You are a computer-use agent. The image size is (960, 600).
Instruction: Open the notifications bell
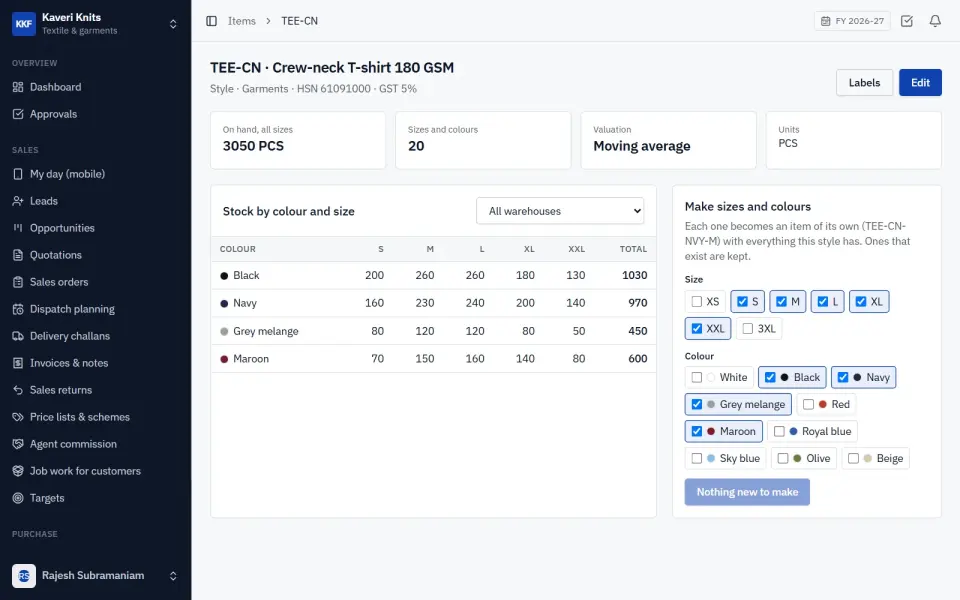pyautogui.click(x=935, y=21)
